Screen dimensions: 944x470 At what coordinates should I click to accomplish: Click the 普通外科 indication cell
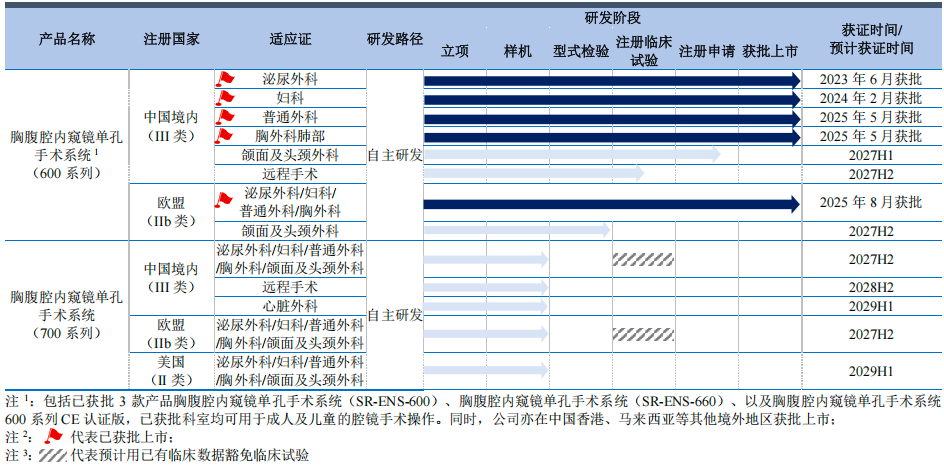(290, 117)
